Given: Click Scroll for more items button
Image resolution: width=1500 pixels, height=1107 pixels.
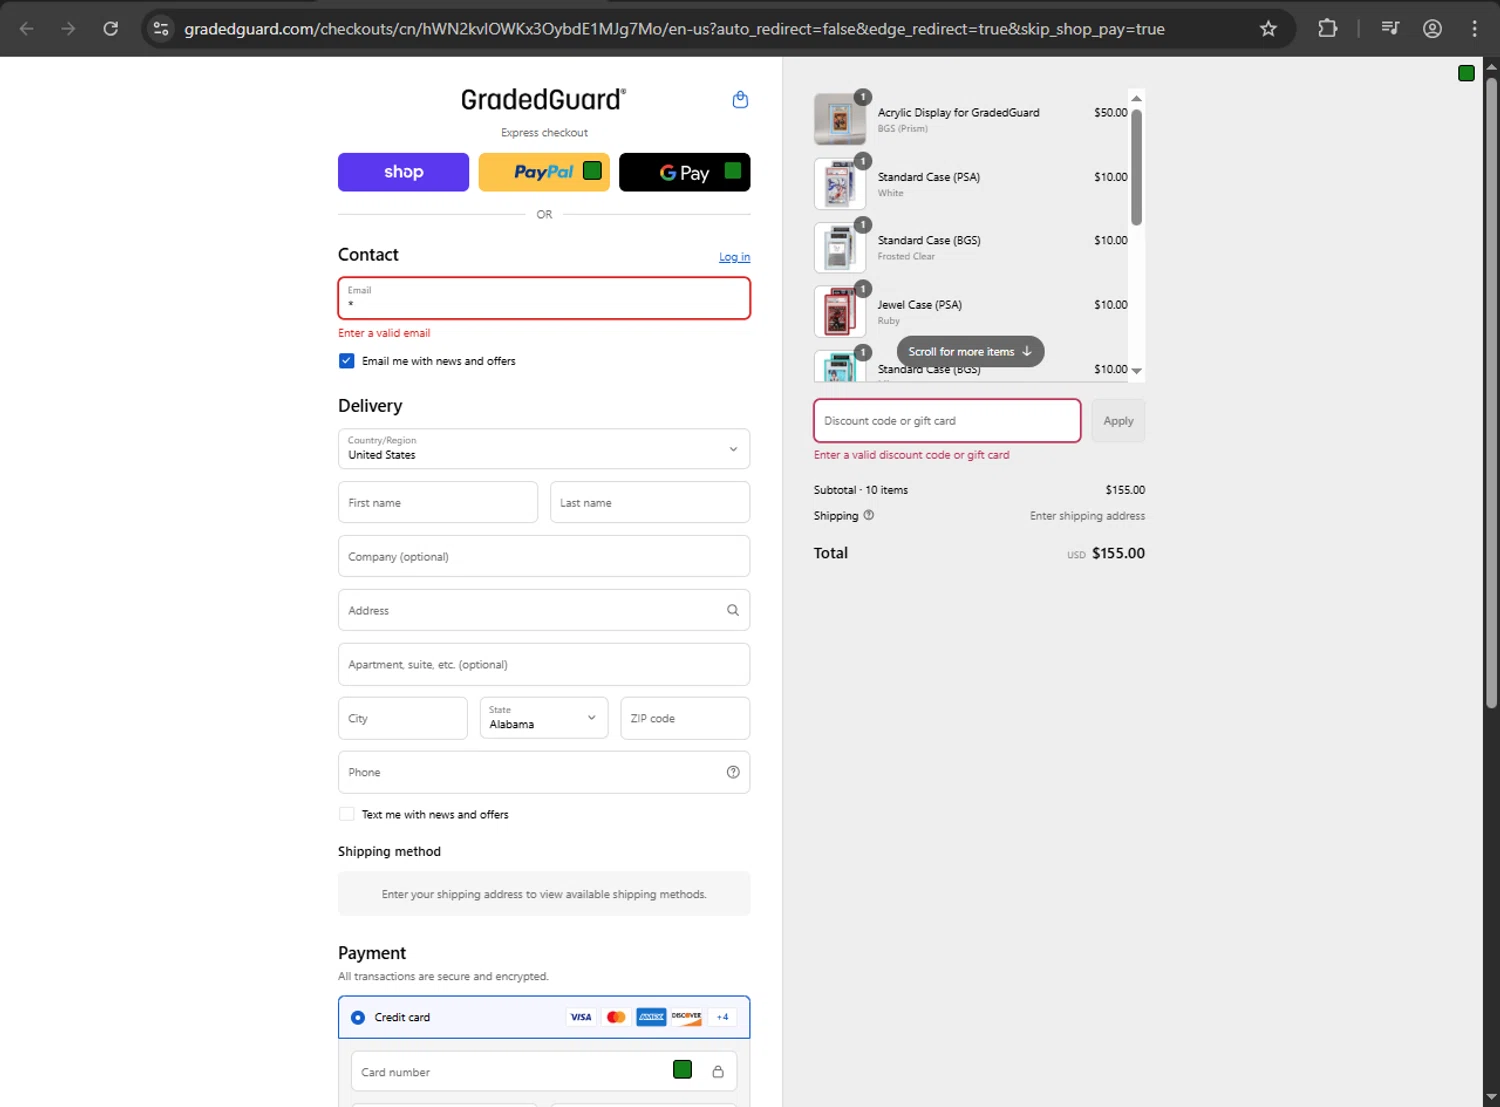Looking at the screenshot, I should (x=970, y=352).
